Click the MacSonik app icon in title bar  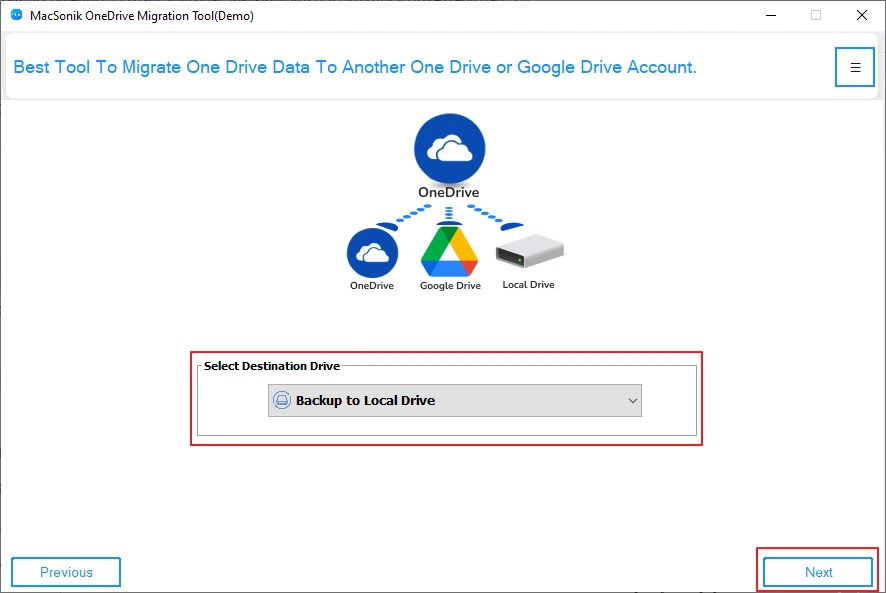16,15
